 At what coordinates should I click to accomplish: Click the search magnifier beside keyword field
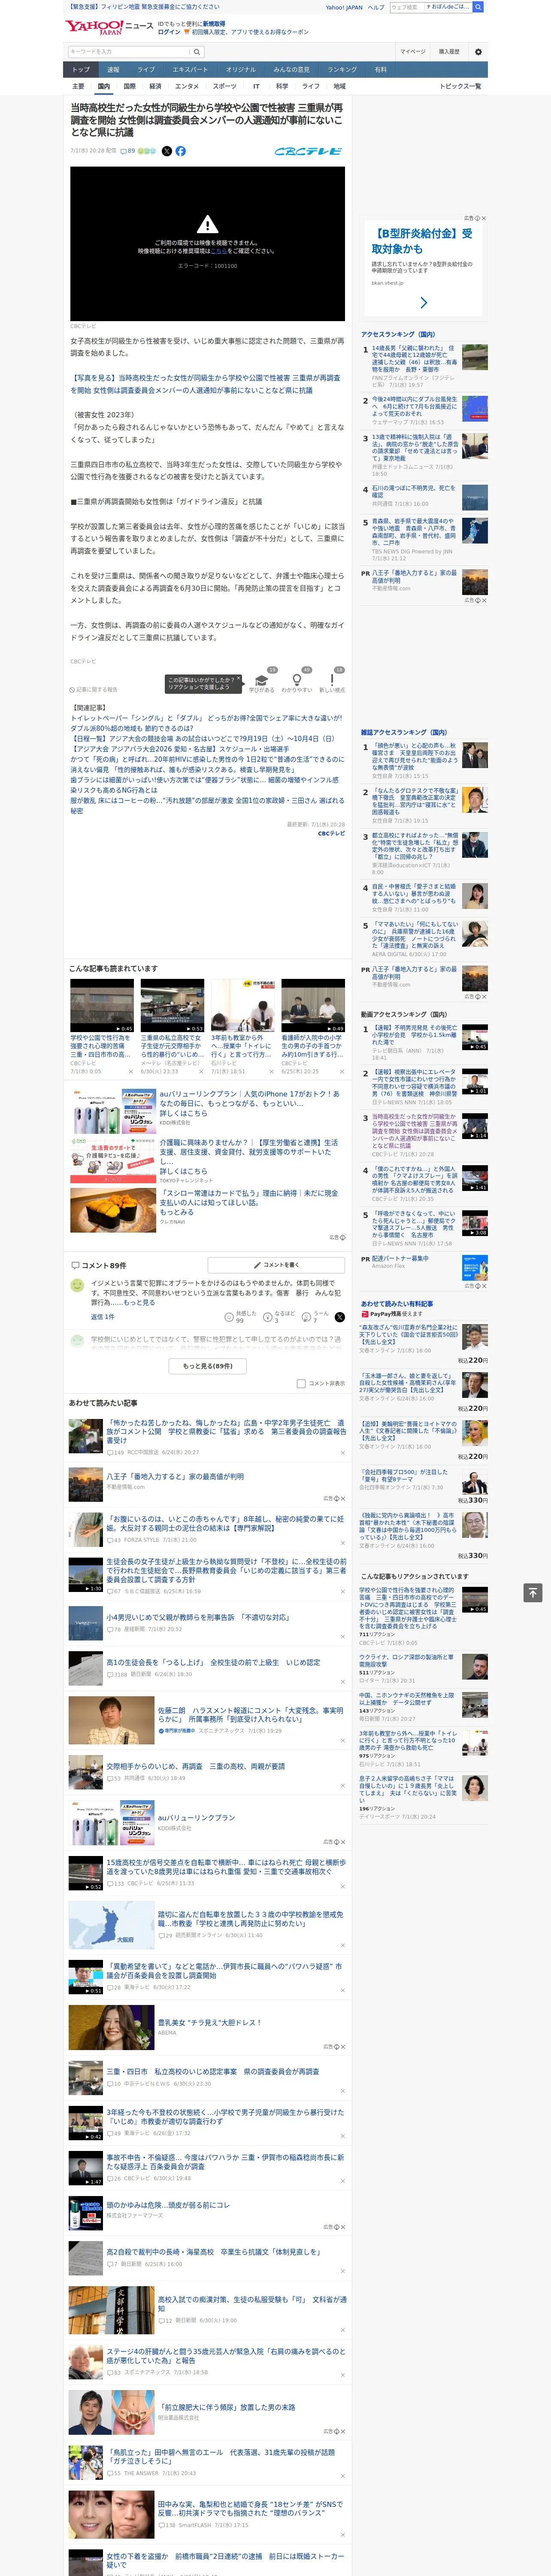click(x=197, y=51)
